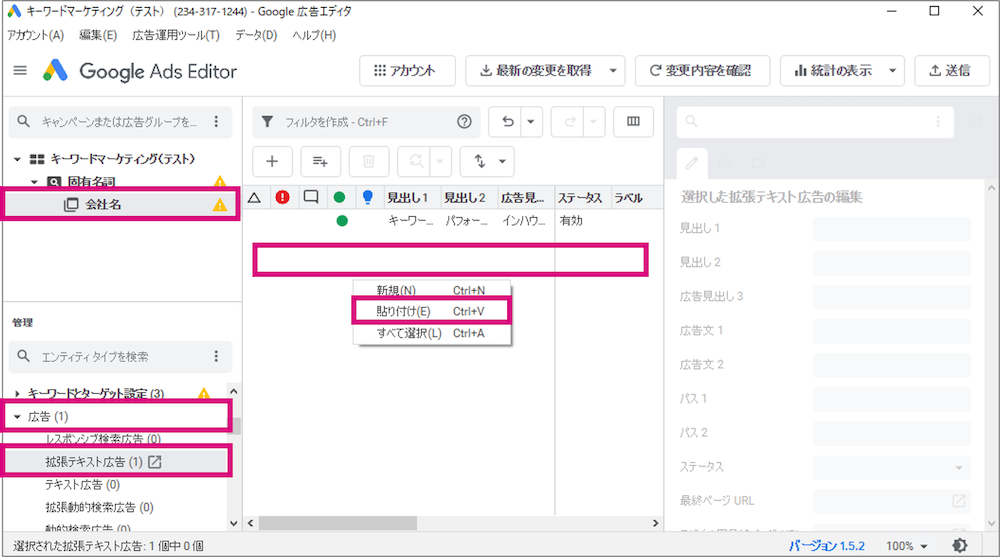Select レスポンシブ検索広告 (0)
The width and height of the screenshot is (1000, 557).
click(x=103, y=439)
